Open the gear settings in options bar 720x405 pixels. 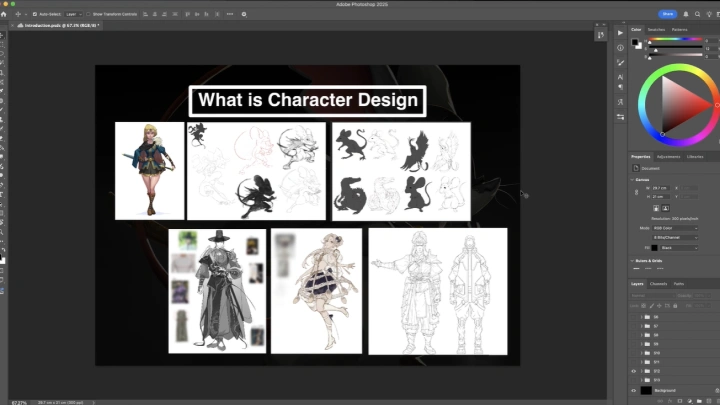(244, 14)
